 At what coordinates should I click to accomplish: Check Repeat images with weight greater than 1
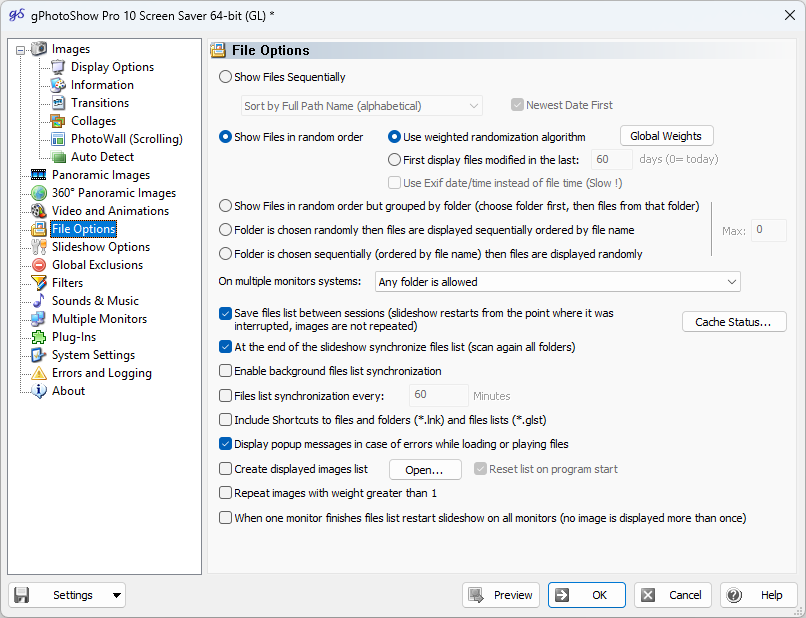click(x=224, y=492)
